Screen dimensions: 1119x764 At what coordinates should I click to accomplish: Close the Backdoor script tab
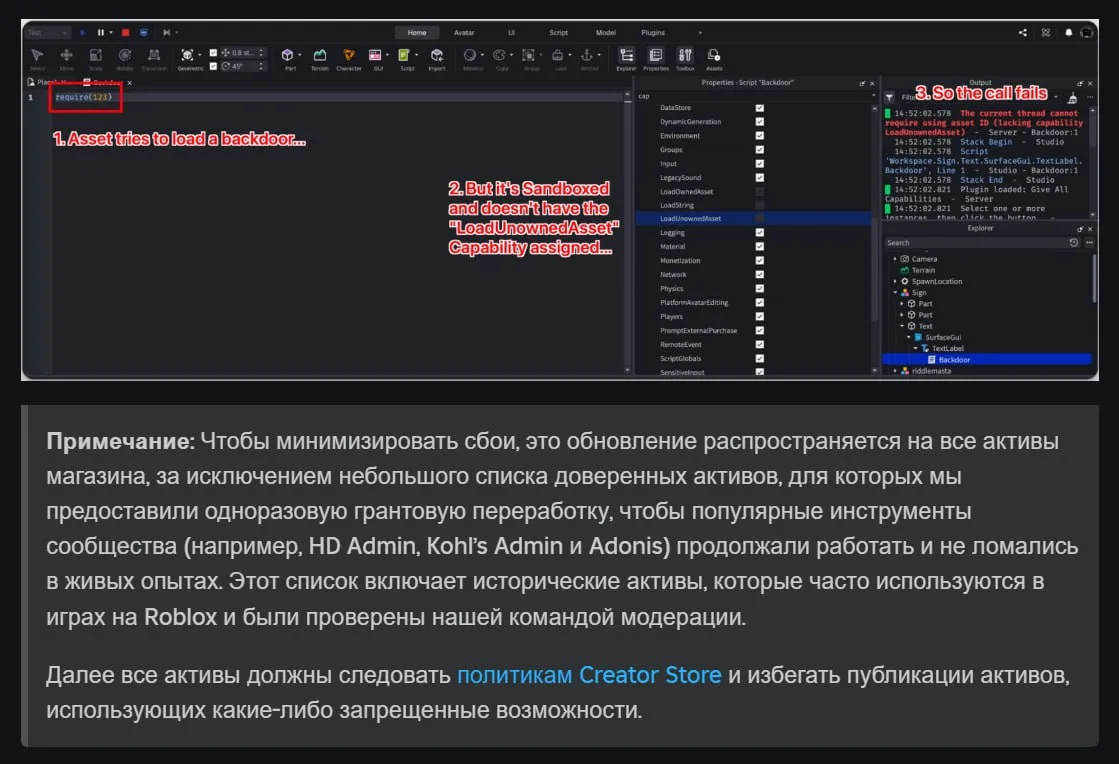coord(129,83)
